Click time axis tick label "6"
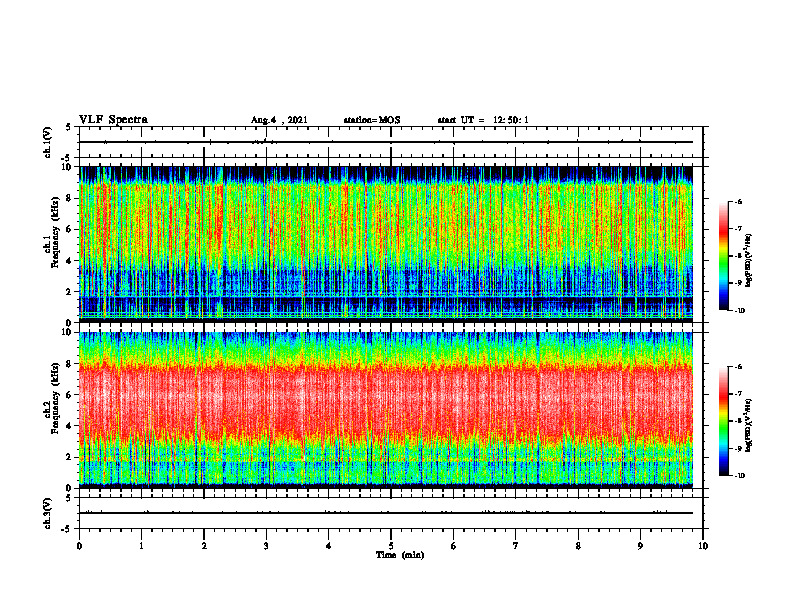Screen dimensions: 792x612 pos(454,546)
